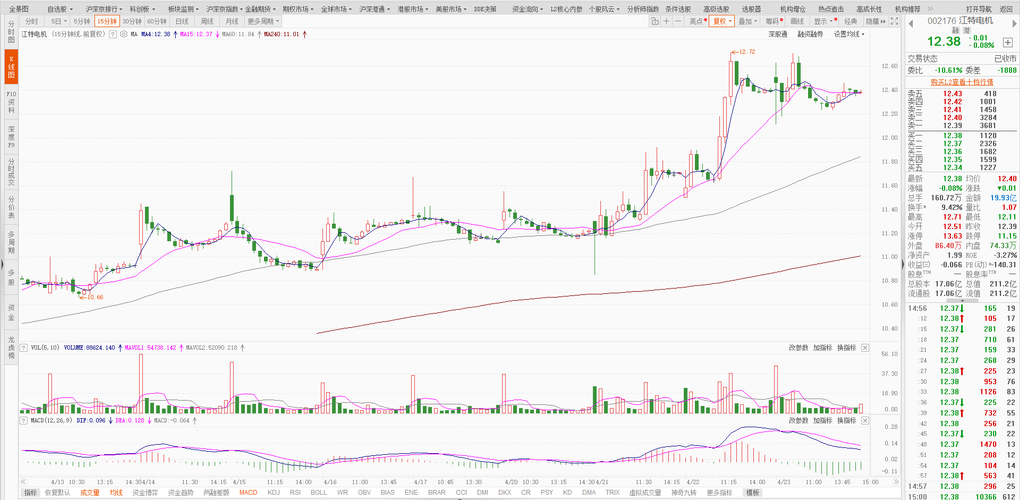Viewport: 1020px width, 500px height.
Task: Open 分价表 in left sidebar
Action: click(12, 208)
